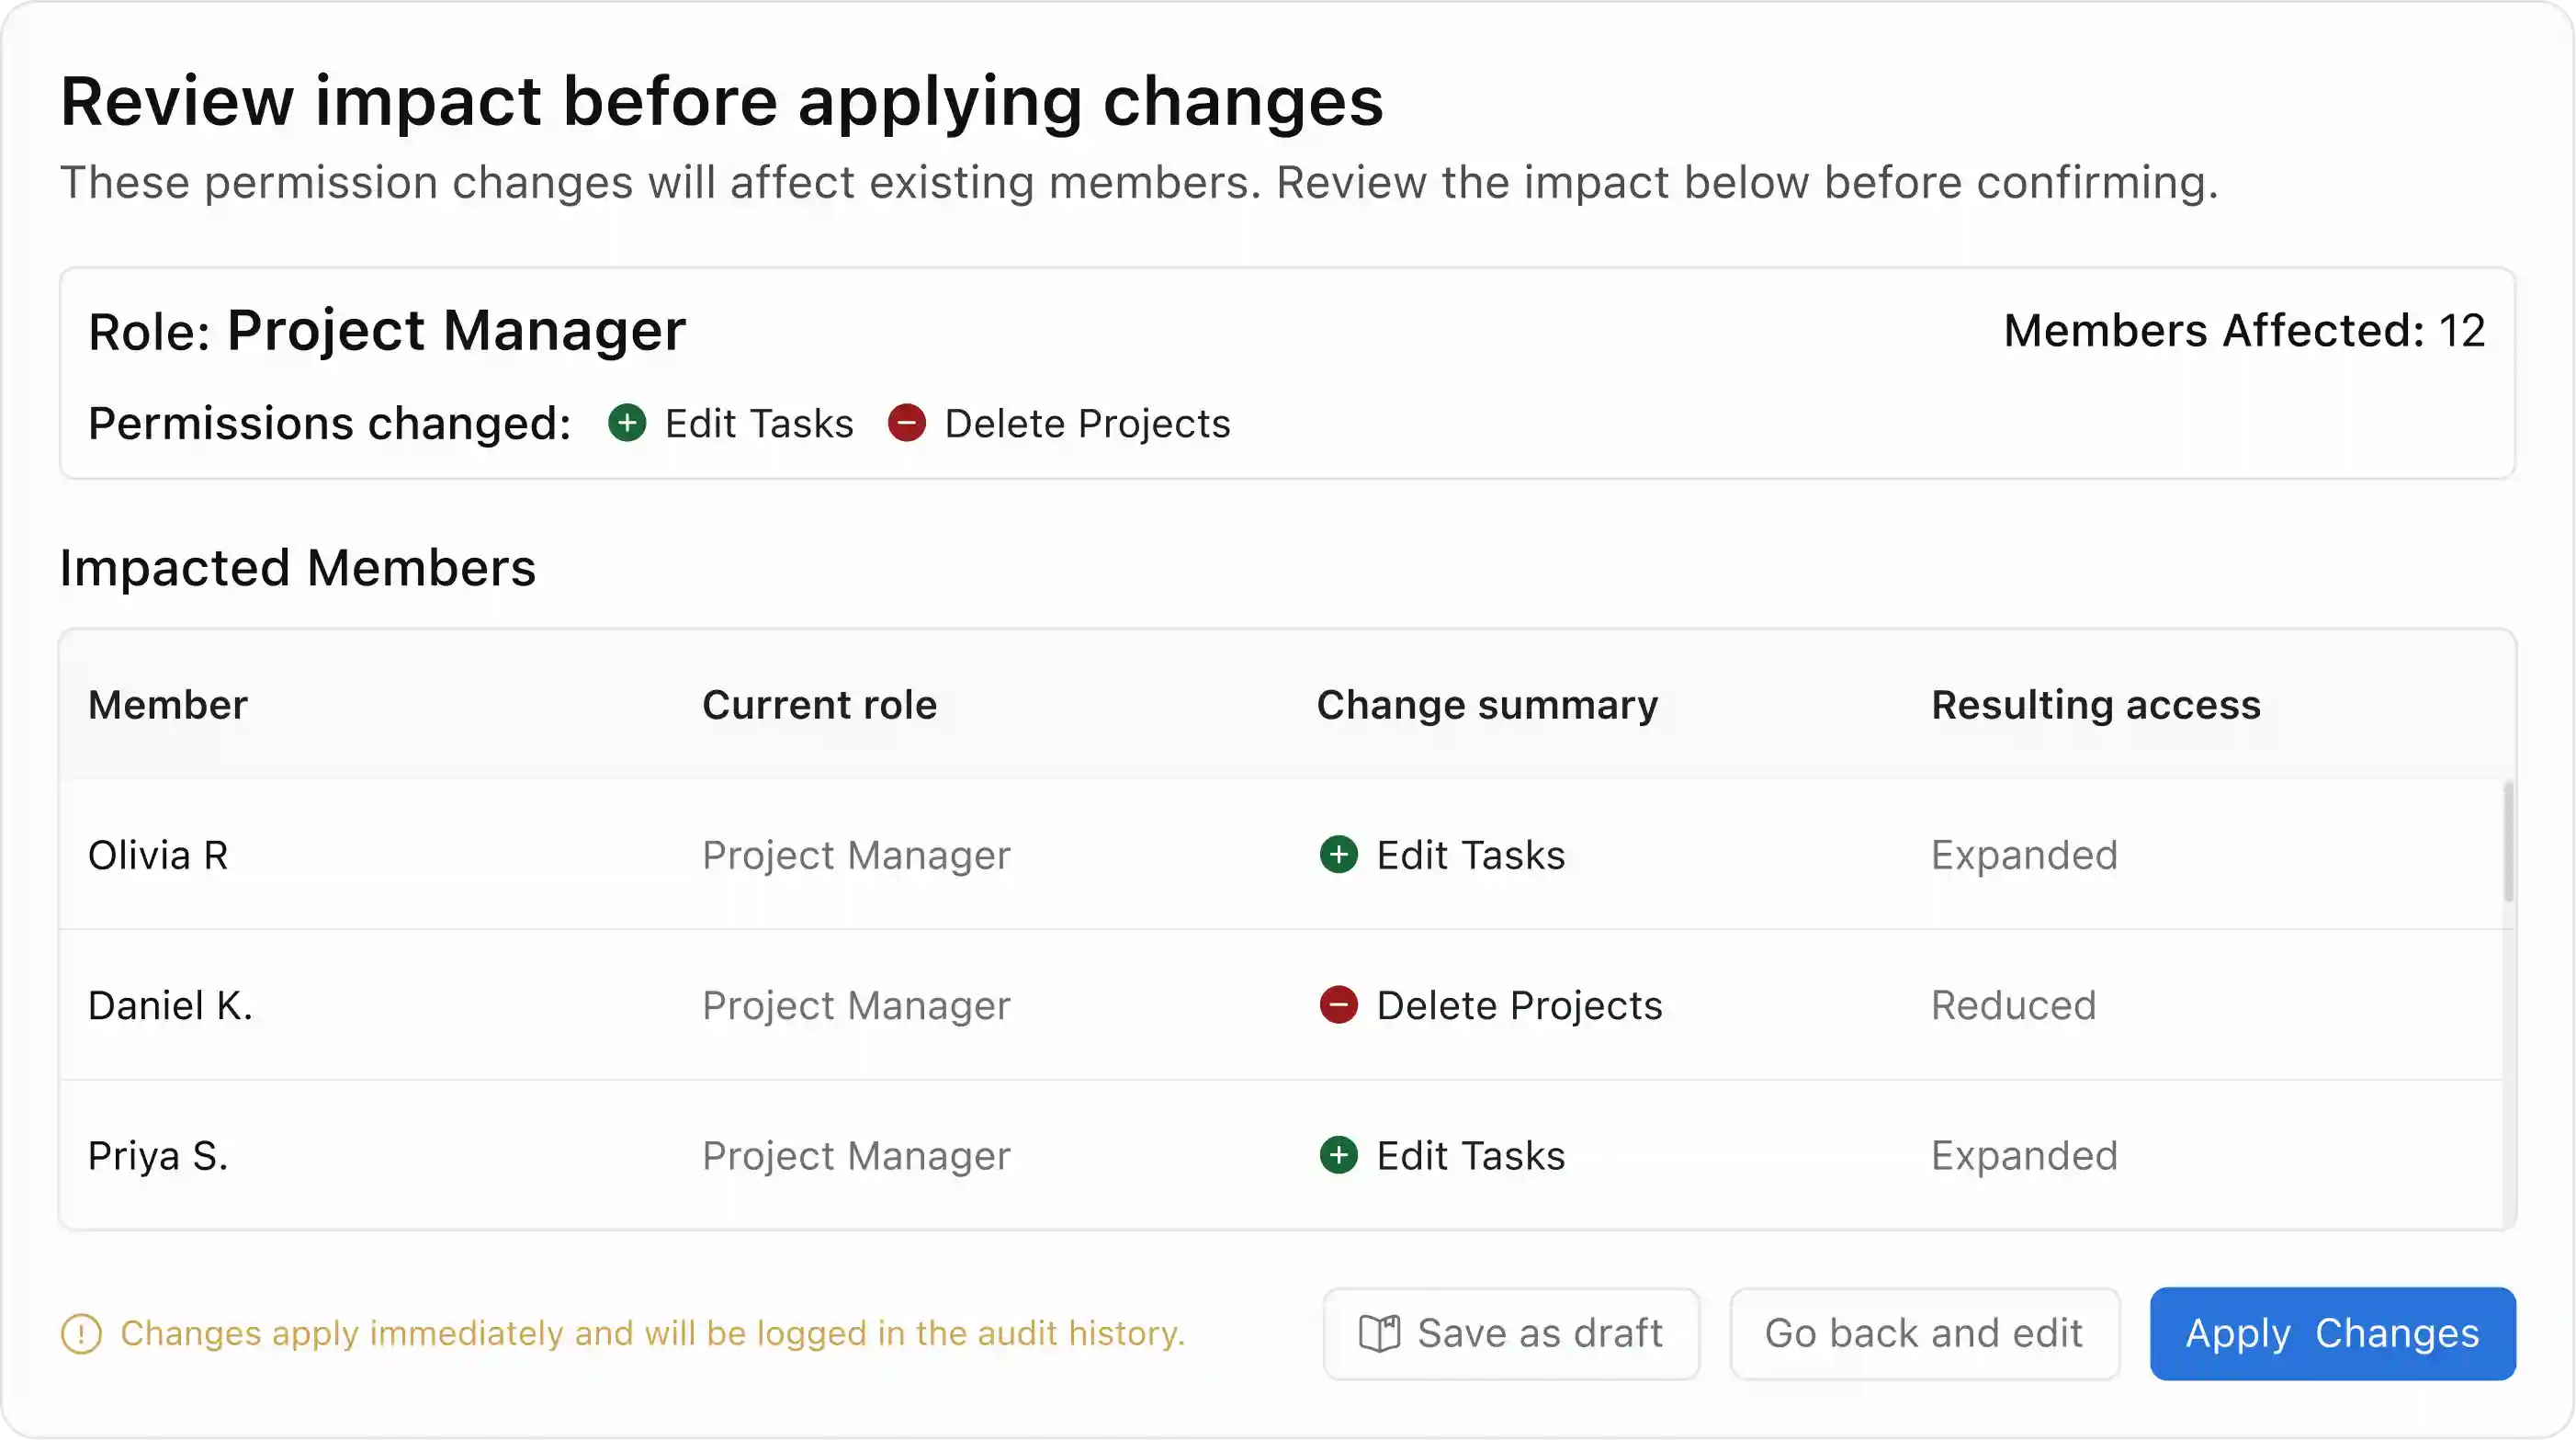The image size is (2576, 1440).
Task: Click the Members Affected: 12 count
Action: coord(2244,331)
